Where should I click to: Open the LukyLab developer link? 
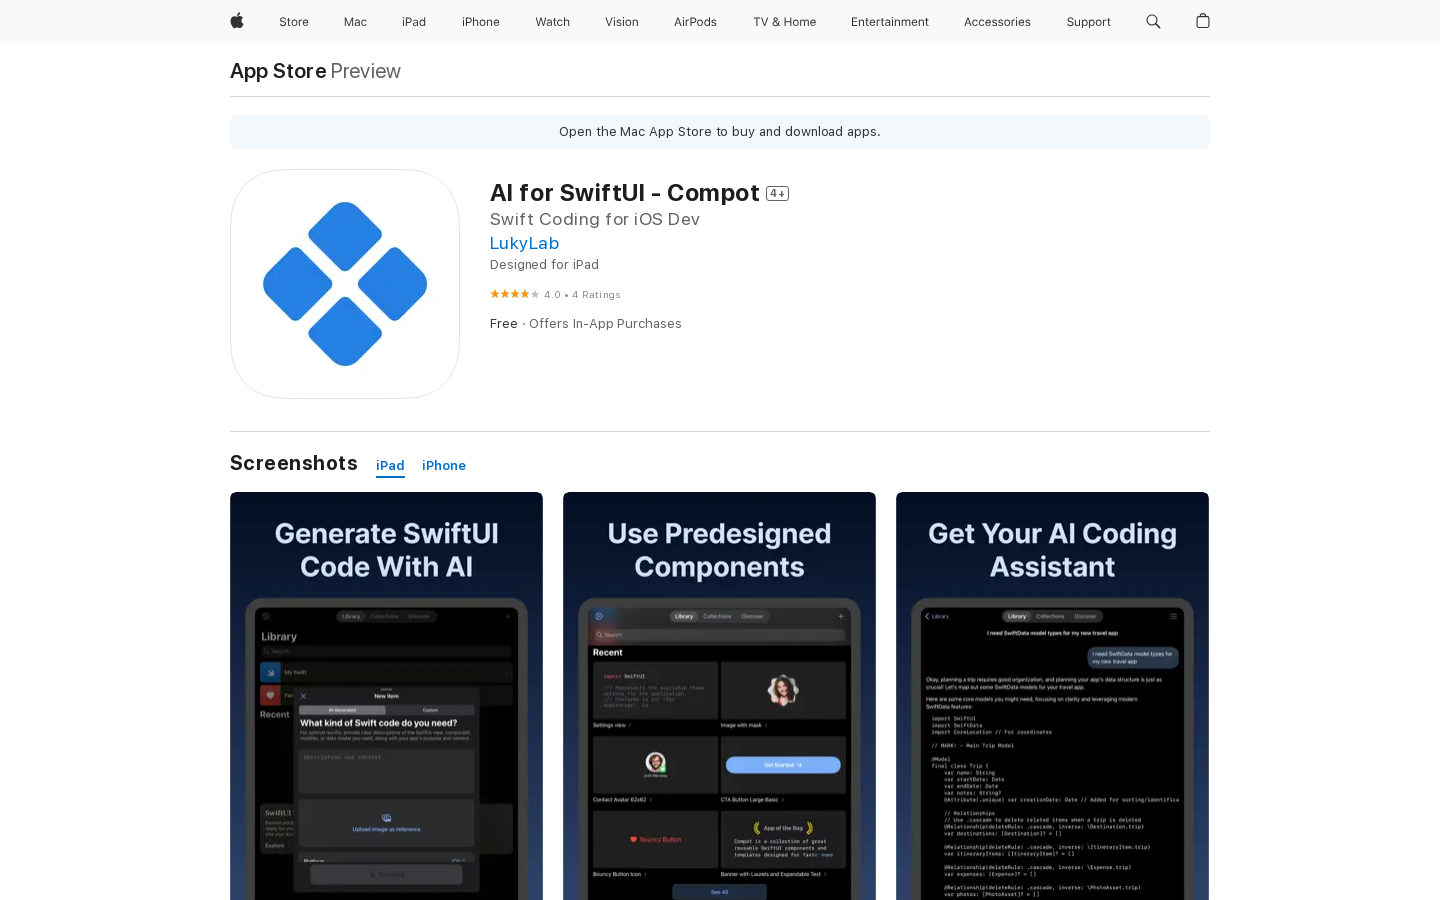click(524, 243)
